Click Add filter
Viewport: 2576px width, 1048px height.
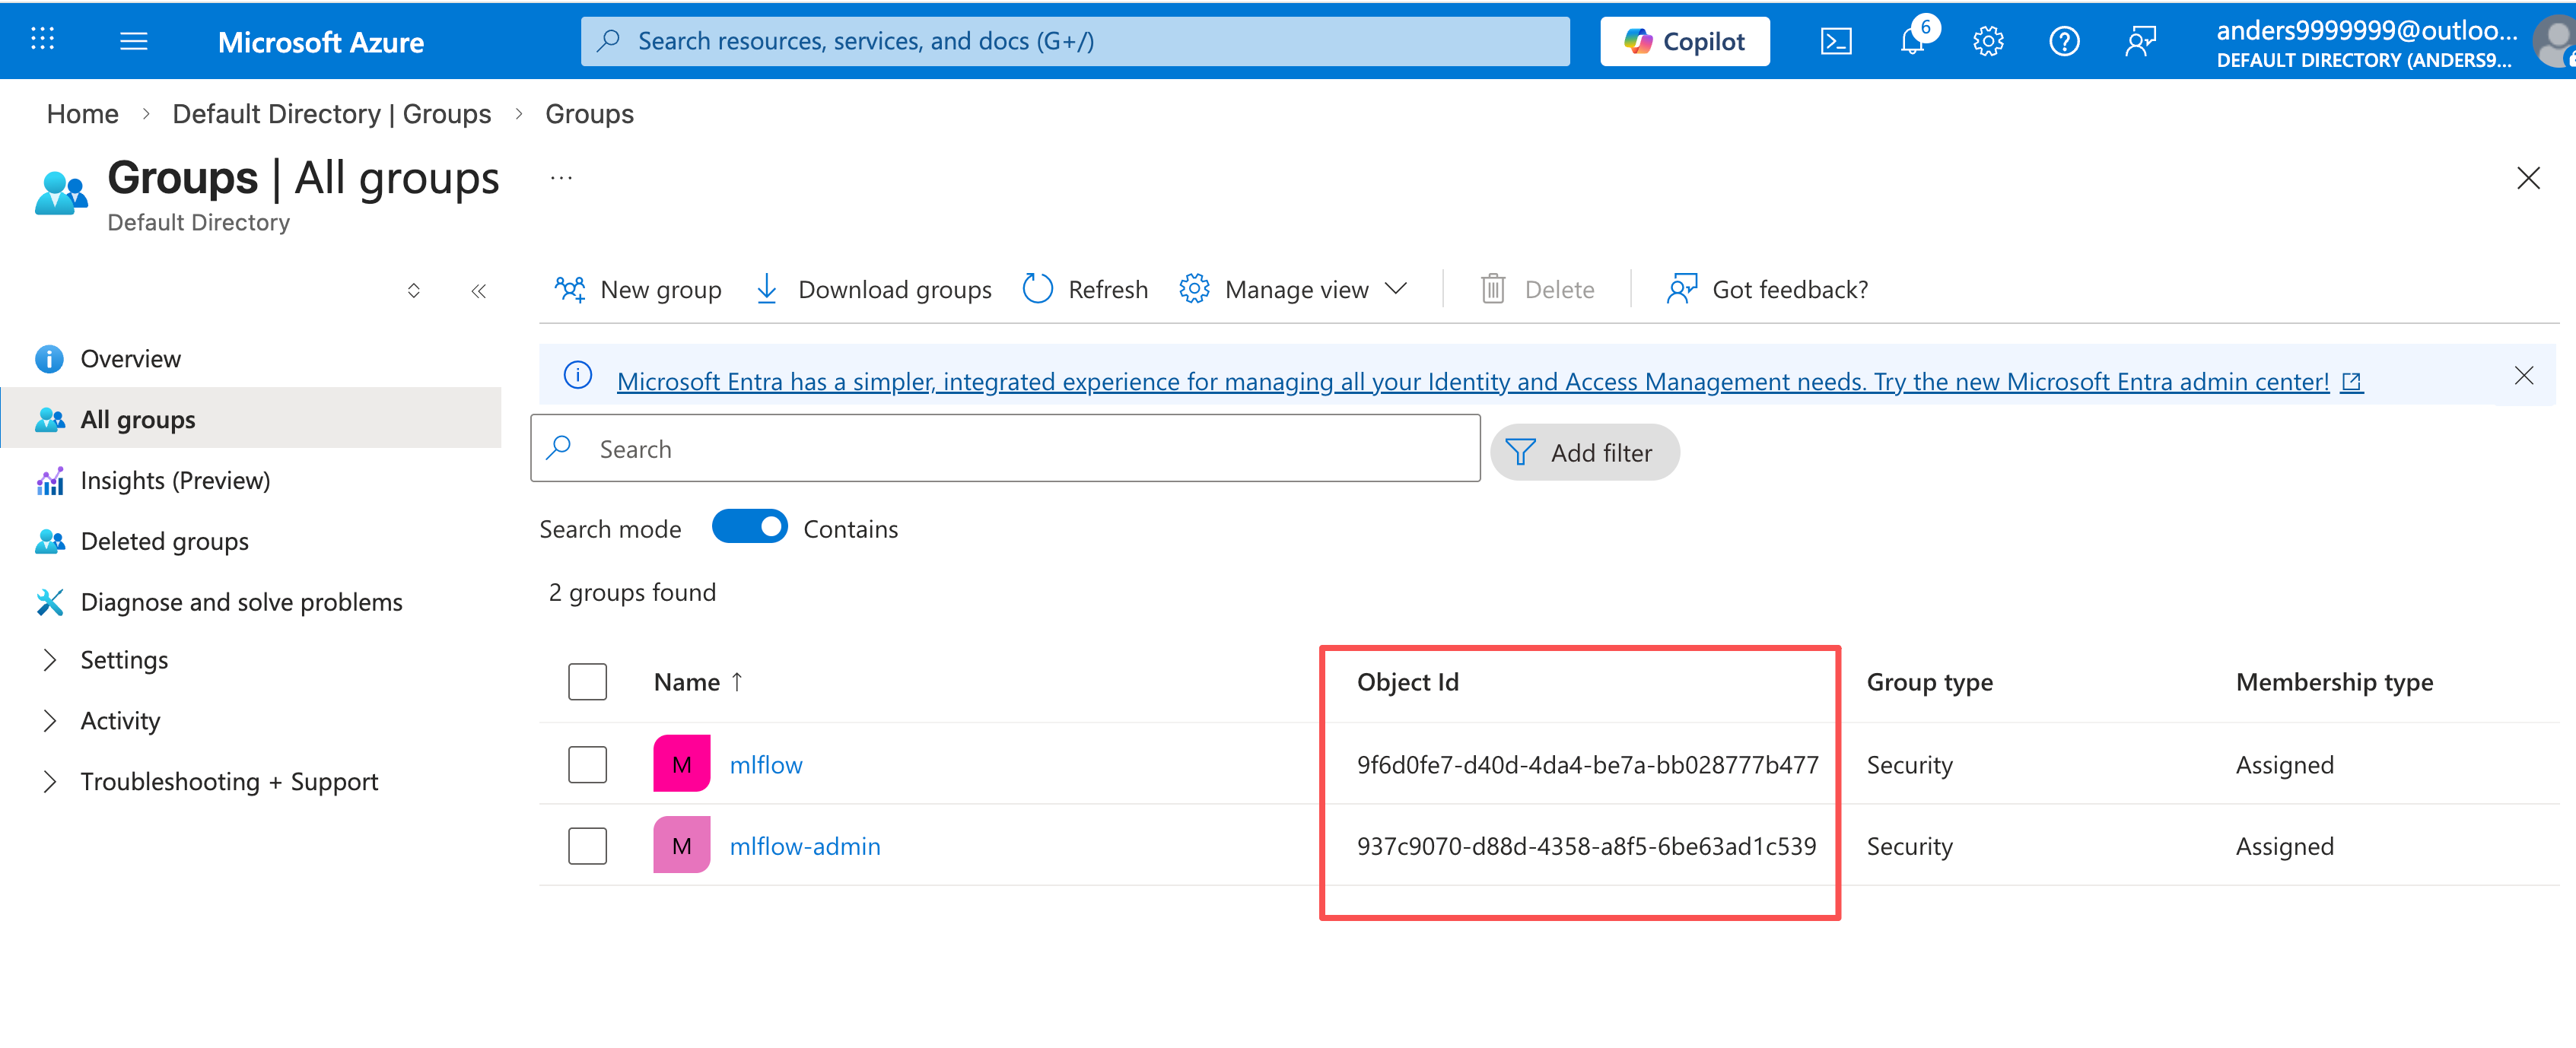[x=1585, y=452]
